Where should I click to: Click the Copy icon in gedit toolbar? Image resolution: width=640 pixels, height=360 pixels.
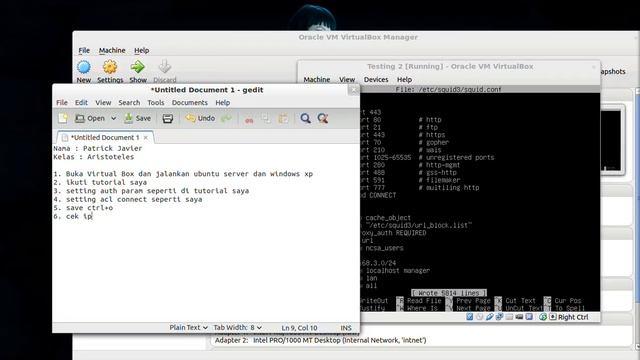coord(266,119)
